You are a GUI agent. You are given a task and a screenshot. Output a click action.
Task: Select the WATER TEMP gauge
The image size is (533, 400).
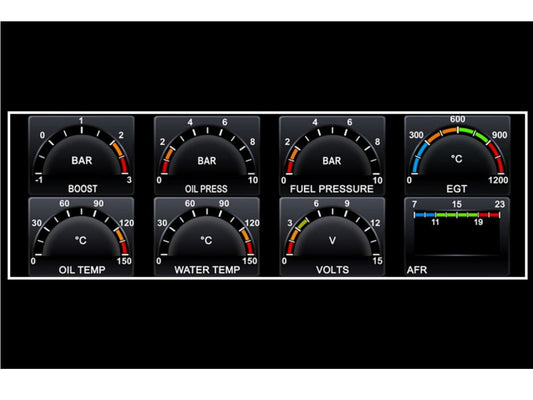click(207, 237)
